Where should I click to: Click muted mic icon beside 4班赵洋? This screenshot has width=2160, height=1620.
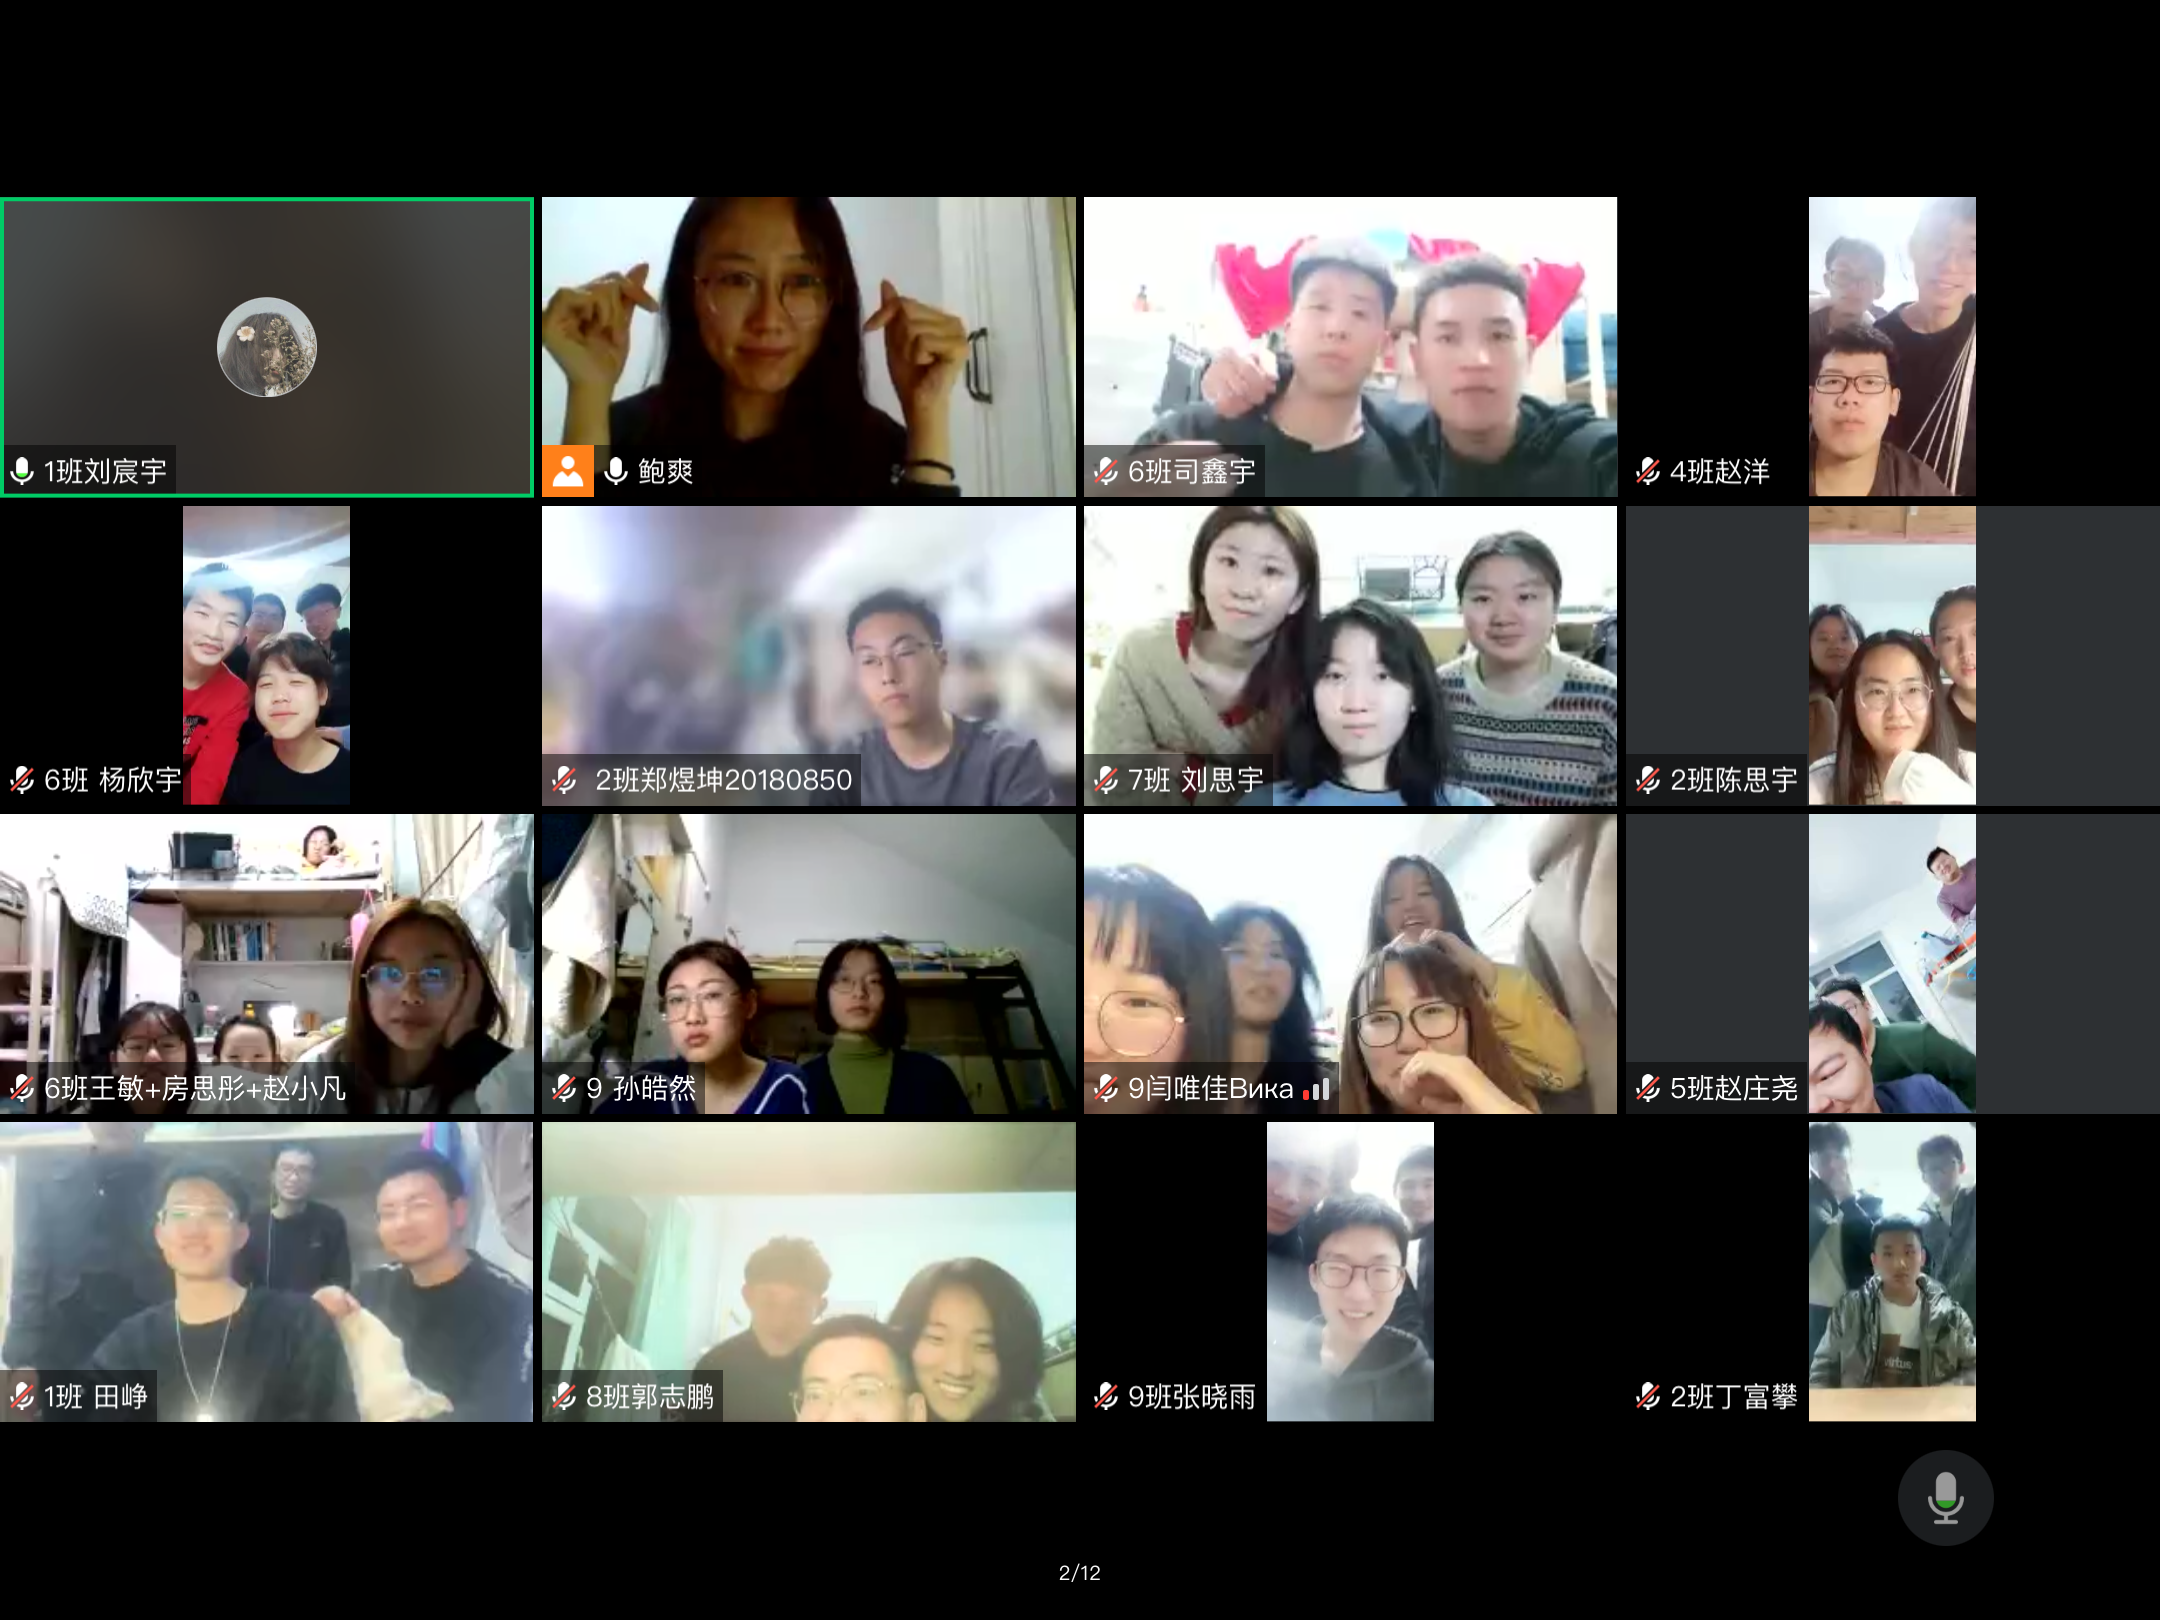click(1648, 471)
